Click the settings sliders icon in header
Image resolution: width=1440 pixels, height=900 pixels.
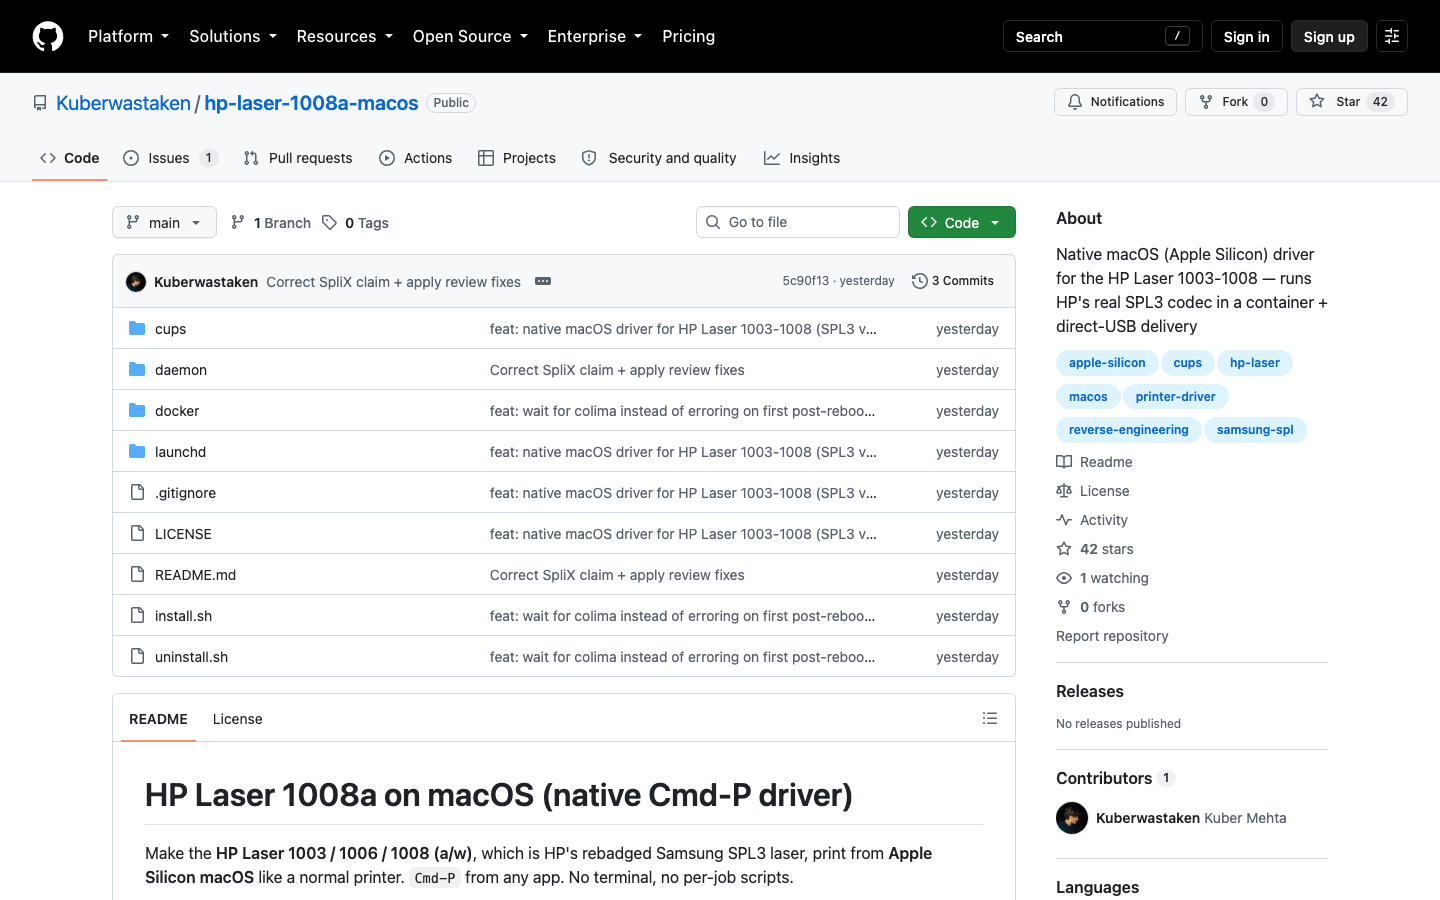point(1392,36)
